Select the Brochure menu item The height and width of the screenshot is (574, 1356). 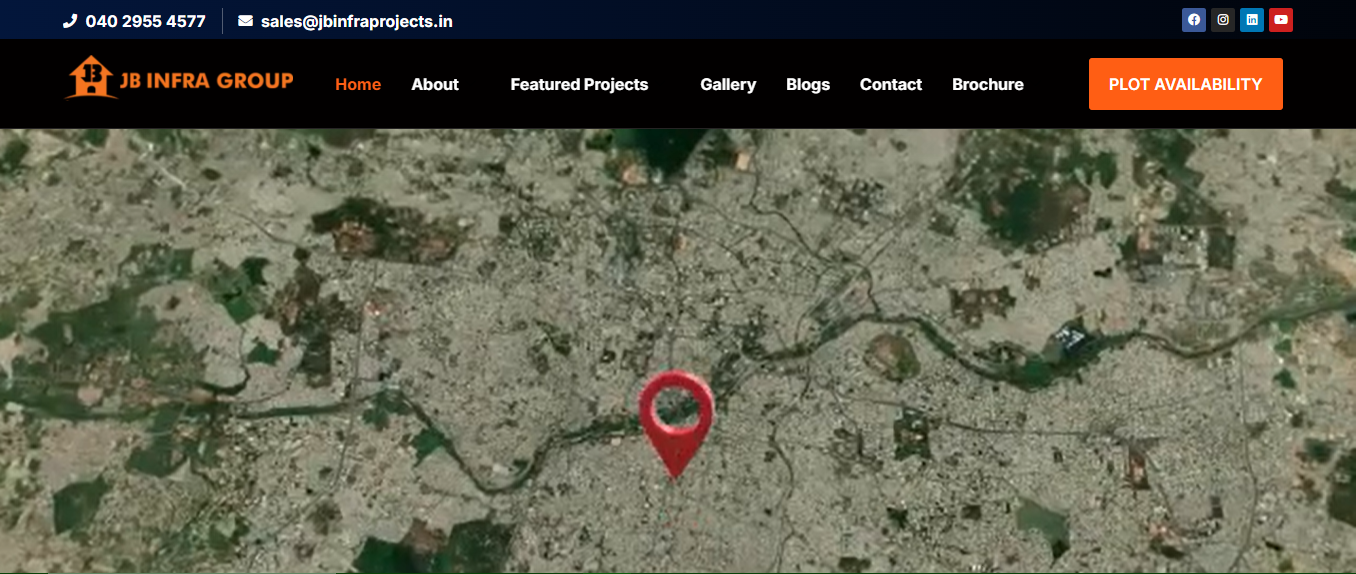point(988,85)
